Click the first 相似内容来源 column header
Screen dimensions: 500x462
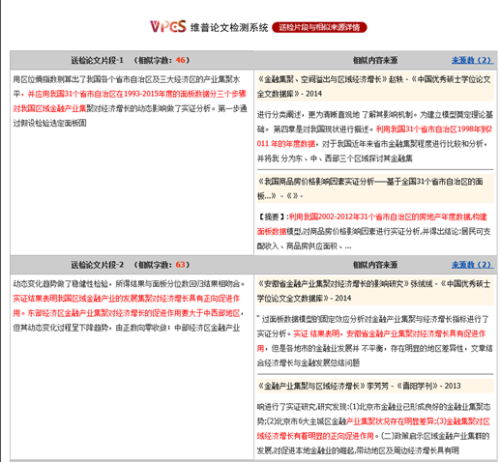(x=375, y=60)
